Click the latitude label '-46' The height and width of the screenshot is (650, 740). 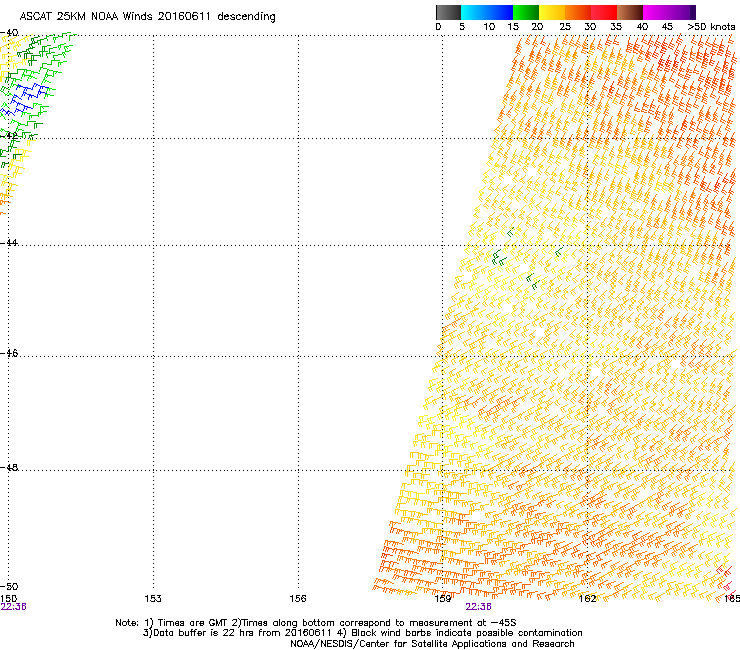click(9, 353)
